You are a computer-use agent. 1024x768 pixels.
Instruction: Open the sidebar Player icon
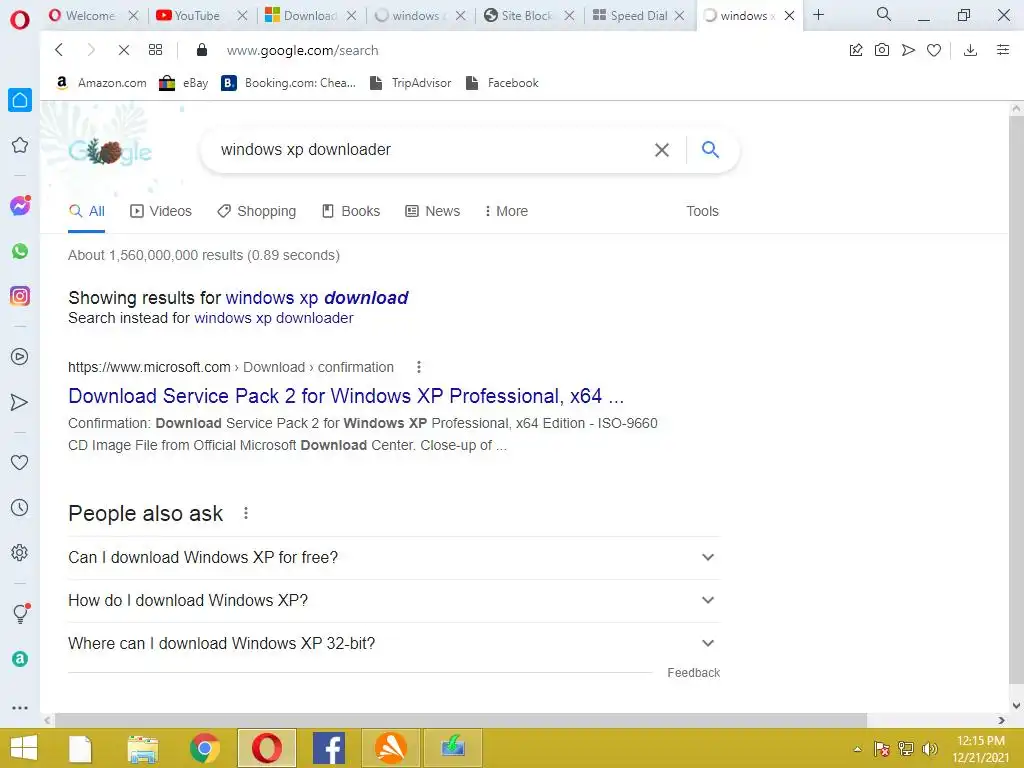20,357
